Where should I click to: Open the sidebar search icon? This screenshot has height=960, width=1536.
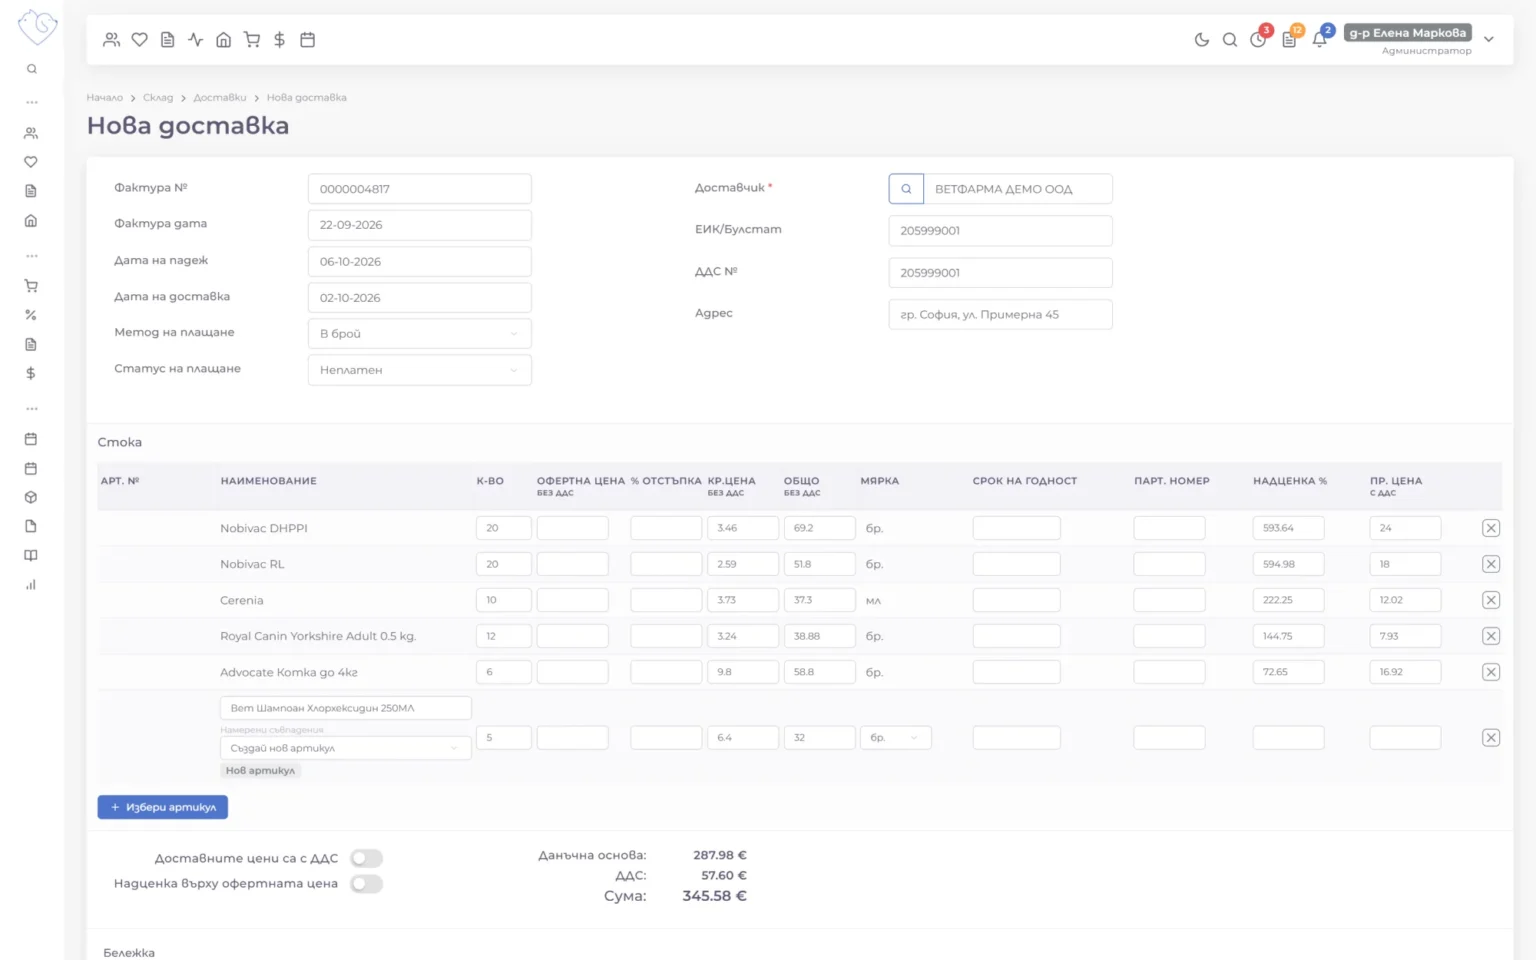click(32, 69)
